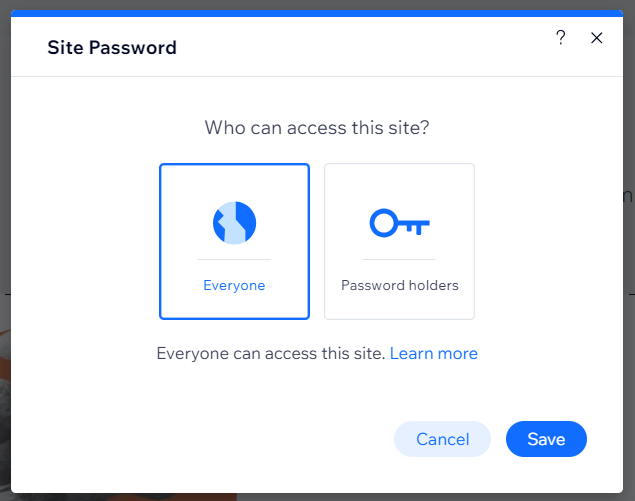The image size is (635, 501).
Task: Click the dimmed background left of the dialog
Action: [5, 250]
